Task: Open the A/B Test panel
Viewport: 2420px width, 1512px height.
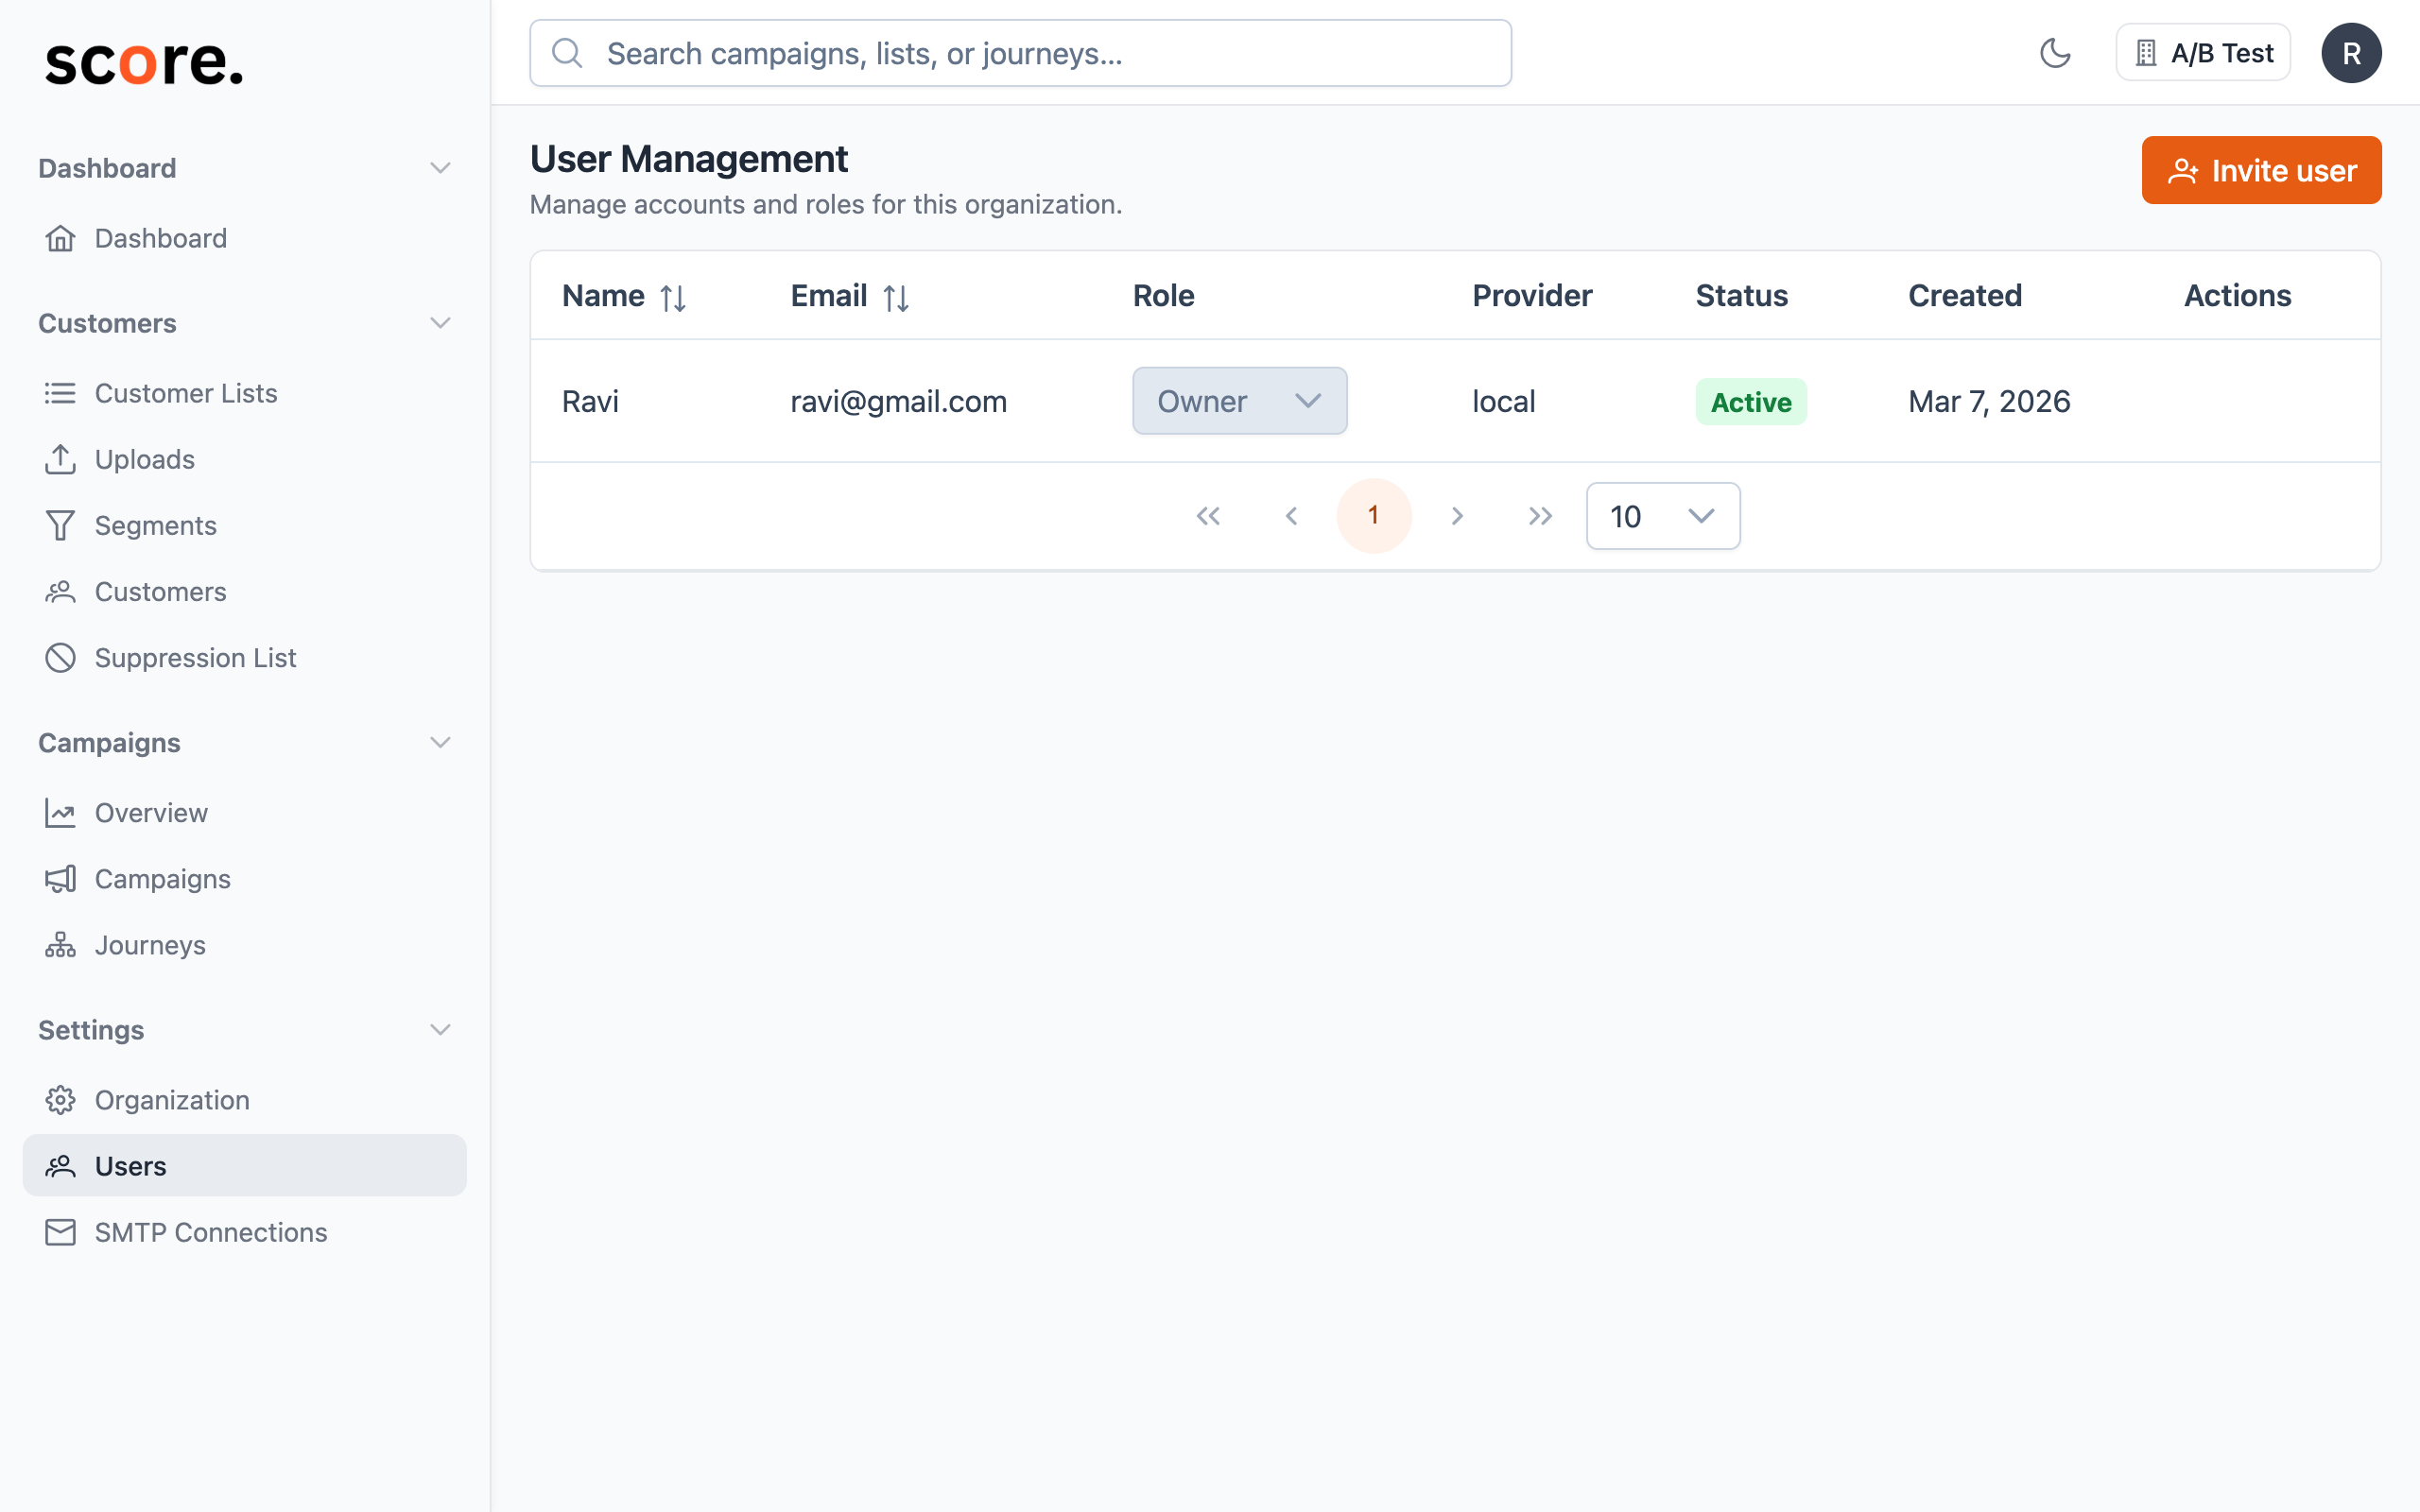Action: pyautogui.click(x=2203, y=52)
